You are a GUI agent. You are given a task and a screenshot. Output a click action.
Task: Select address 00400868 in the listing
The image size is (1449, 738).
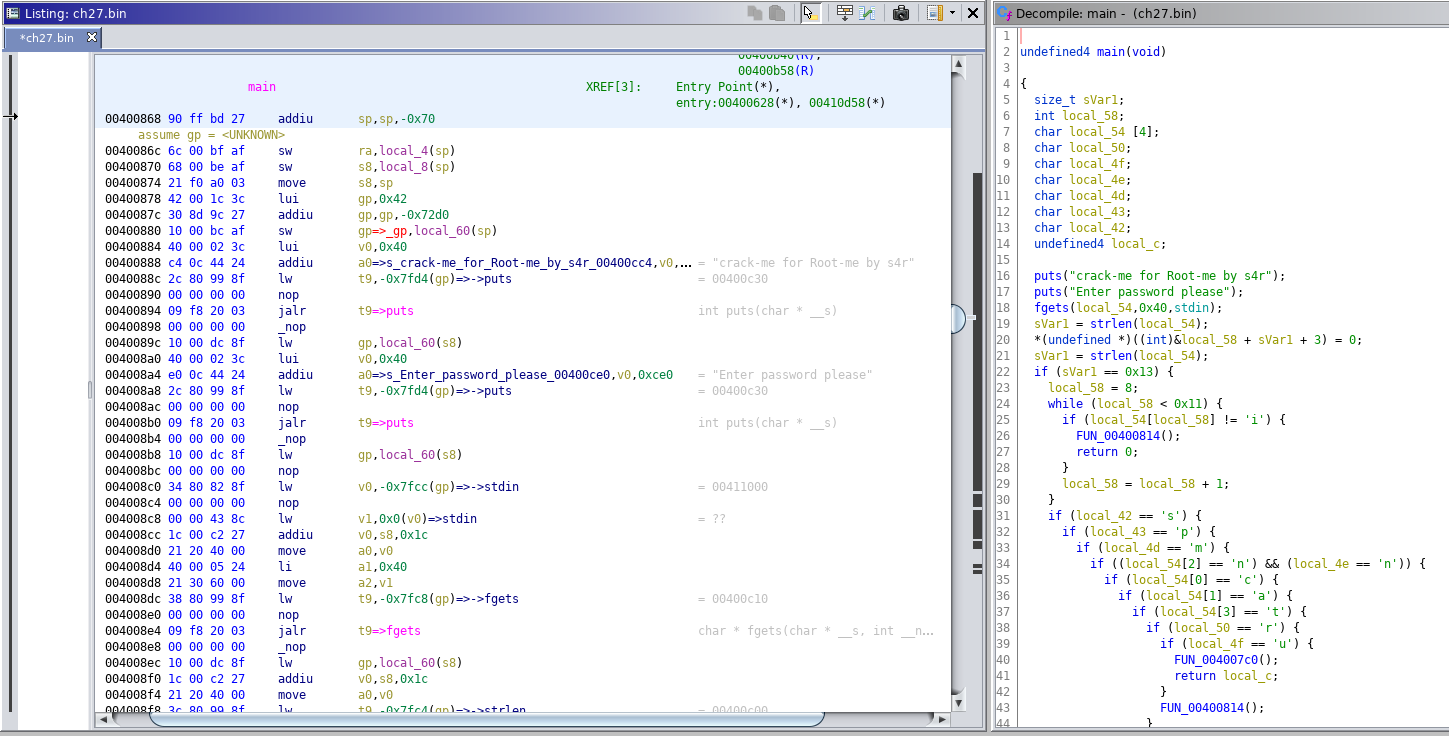coord(132,119)
